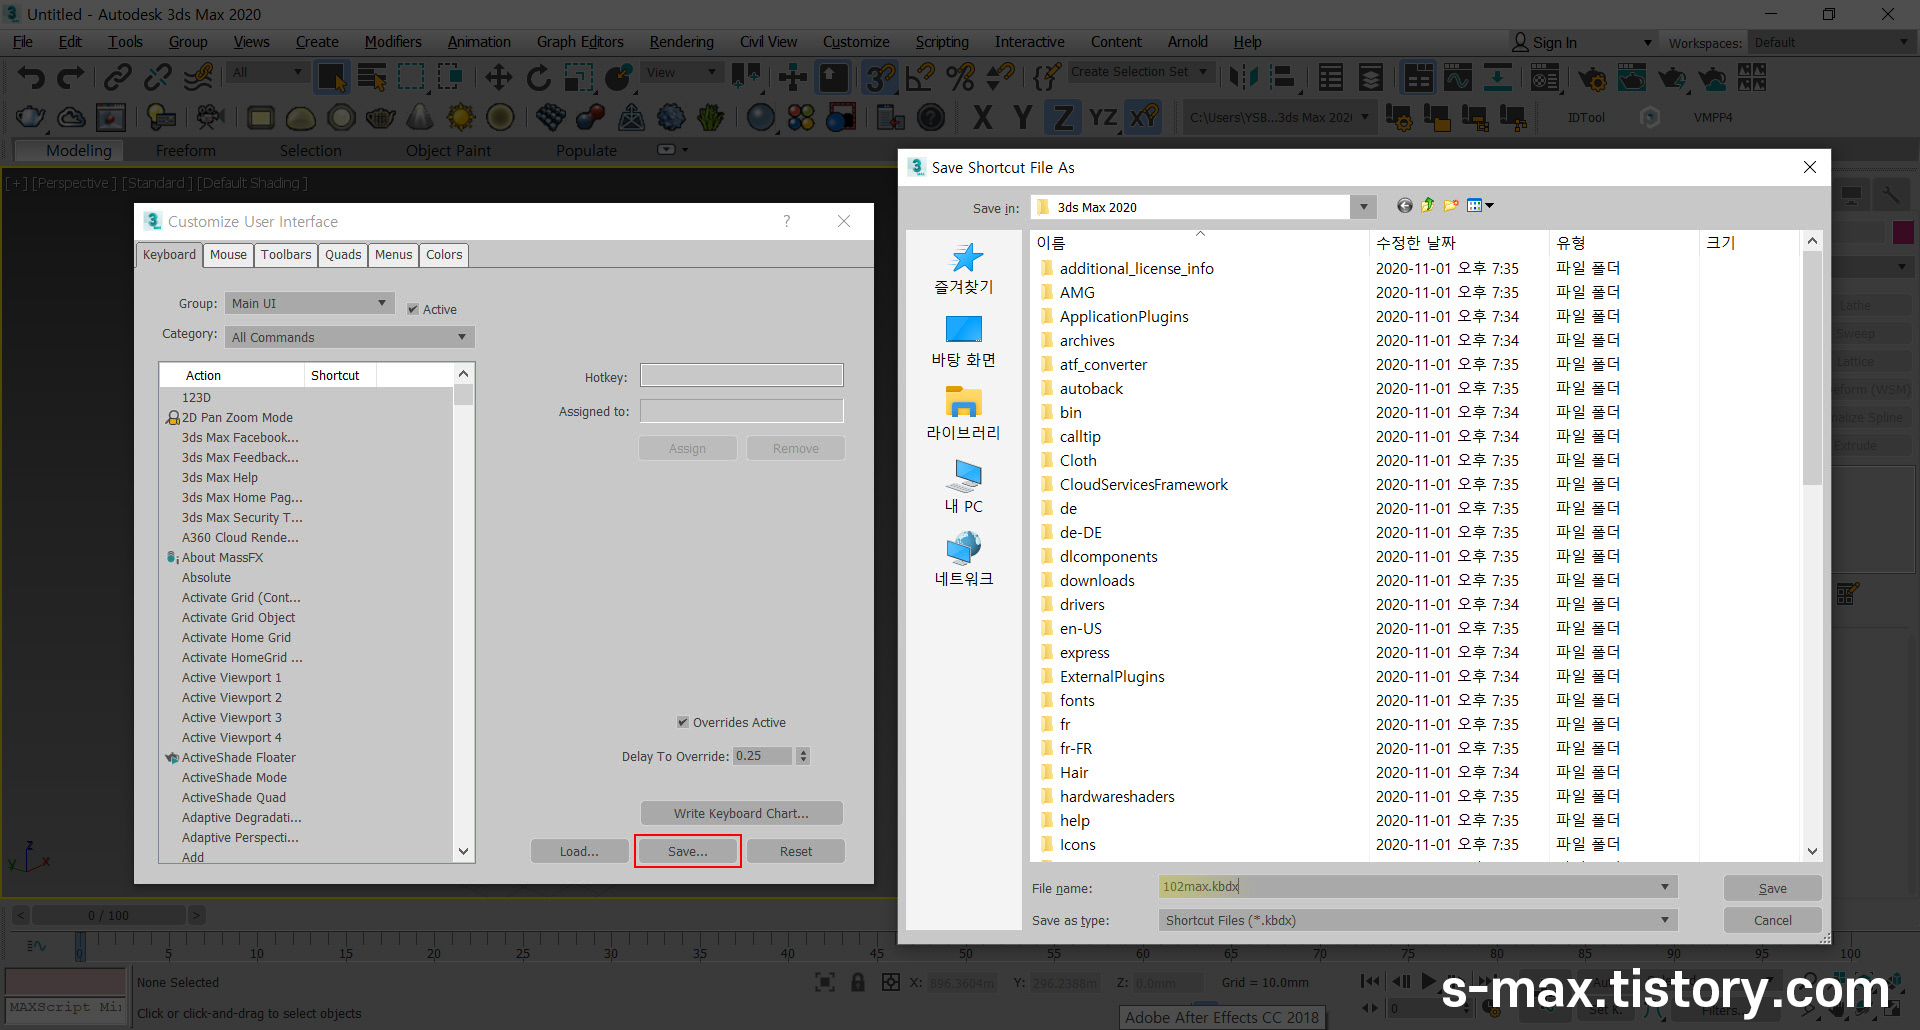1920x1030 pixels.
Task: Click the time slider showing 0 / 100
Action: point(108,915)
